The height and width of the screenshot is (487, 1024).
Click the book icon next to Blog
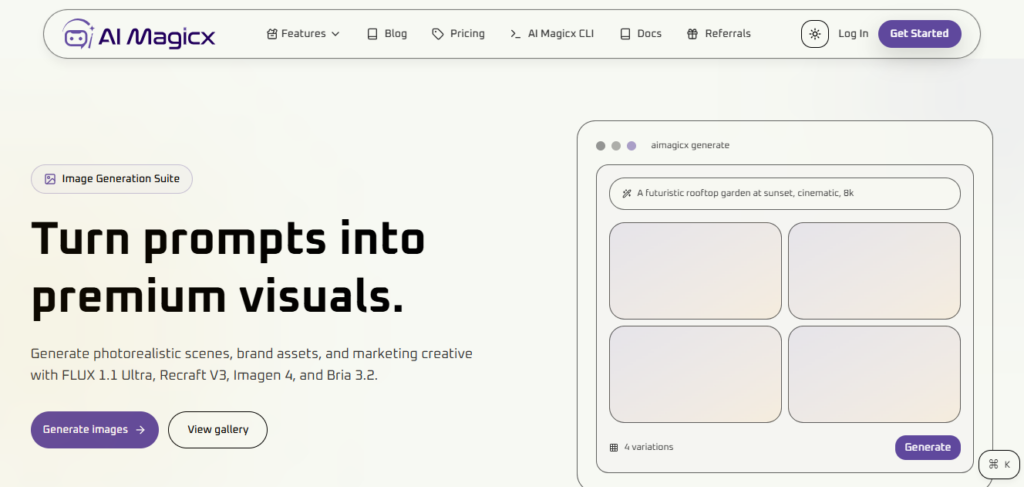[372, 34]
